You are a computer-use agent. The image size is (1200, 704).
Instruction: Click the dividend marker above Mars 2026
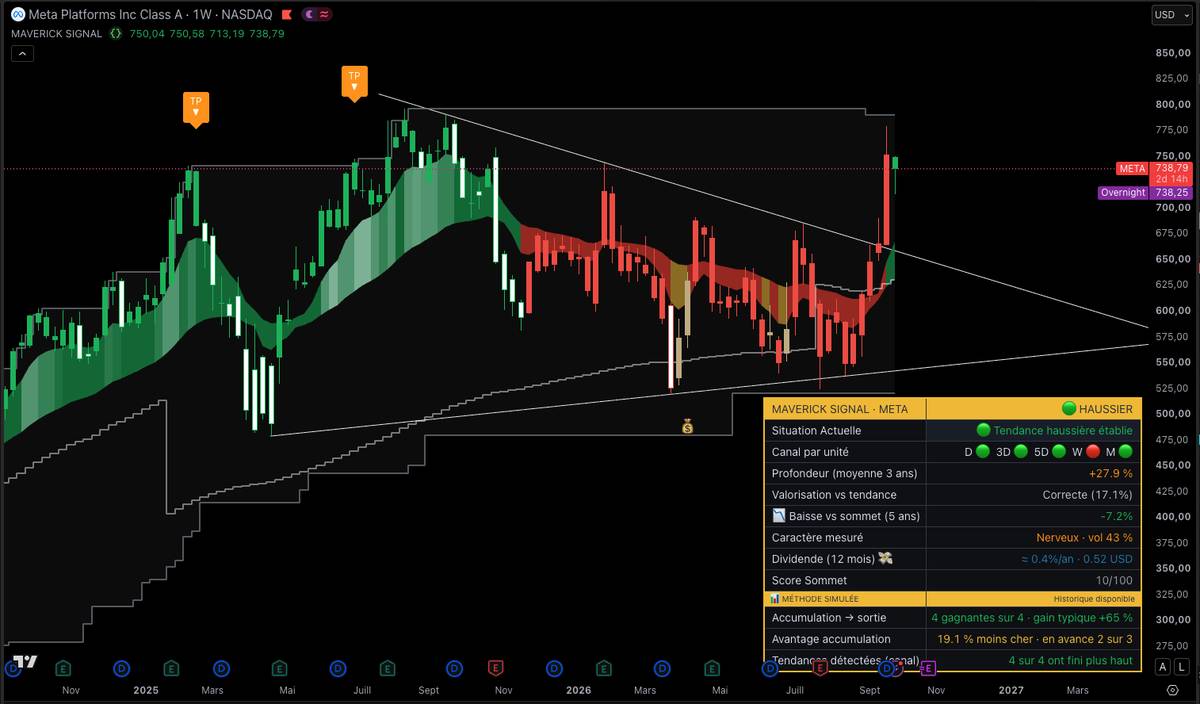[x=662, y=667]
